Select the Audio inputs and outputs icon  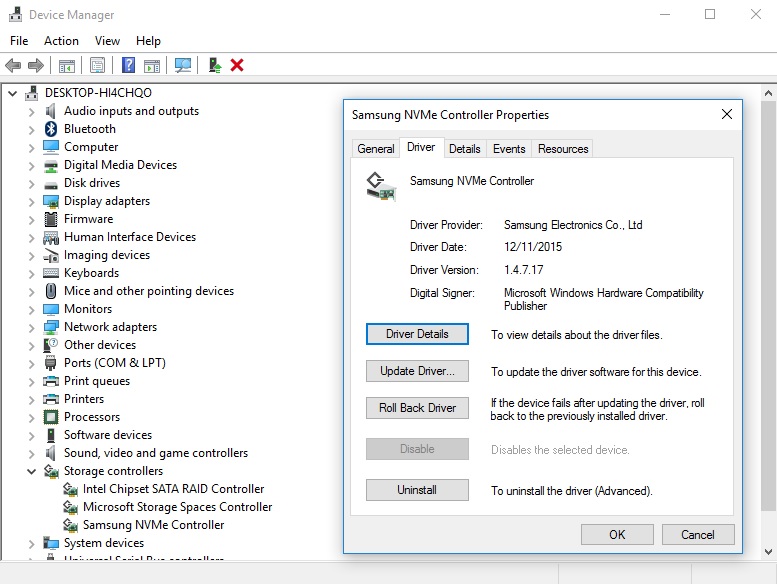tap(51, 111)
